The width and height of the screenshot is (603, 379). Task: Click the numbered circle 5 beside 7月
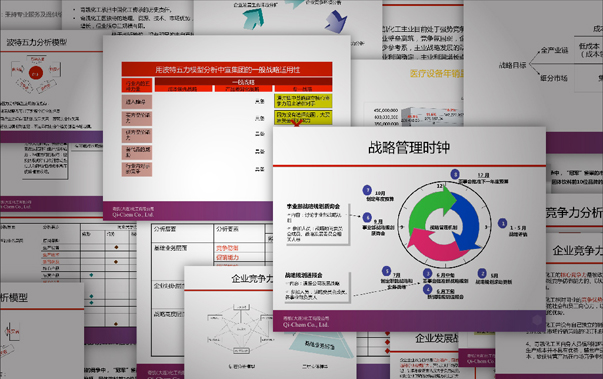tap(386, 271)
